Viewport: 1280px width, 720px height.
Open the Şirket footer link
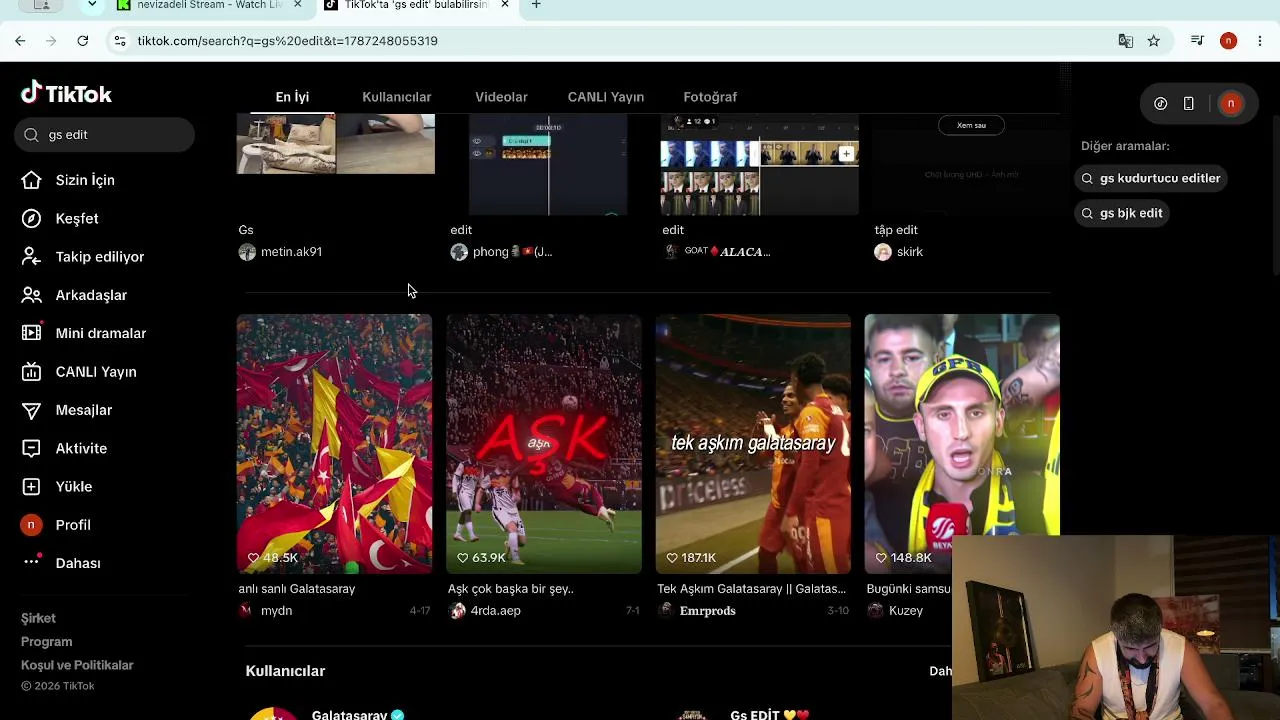[x=38, y=618]
